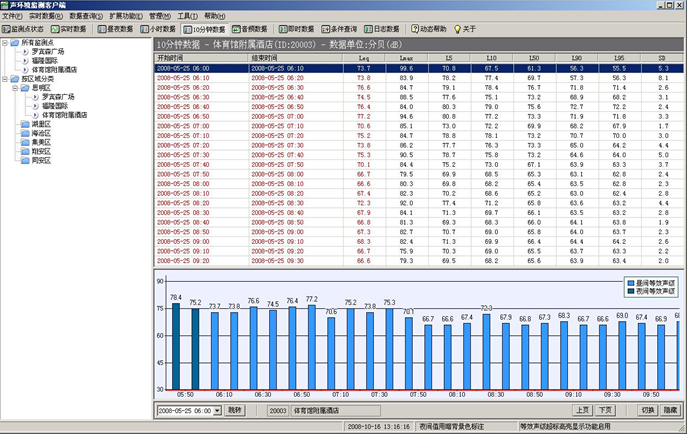The height and width of the screenshot is (434, 687).
Task: Click the 隐藏 button below the chart
Action: pyautogui.click(x=672, y=410)
